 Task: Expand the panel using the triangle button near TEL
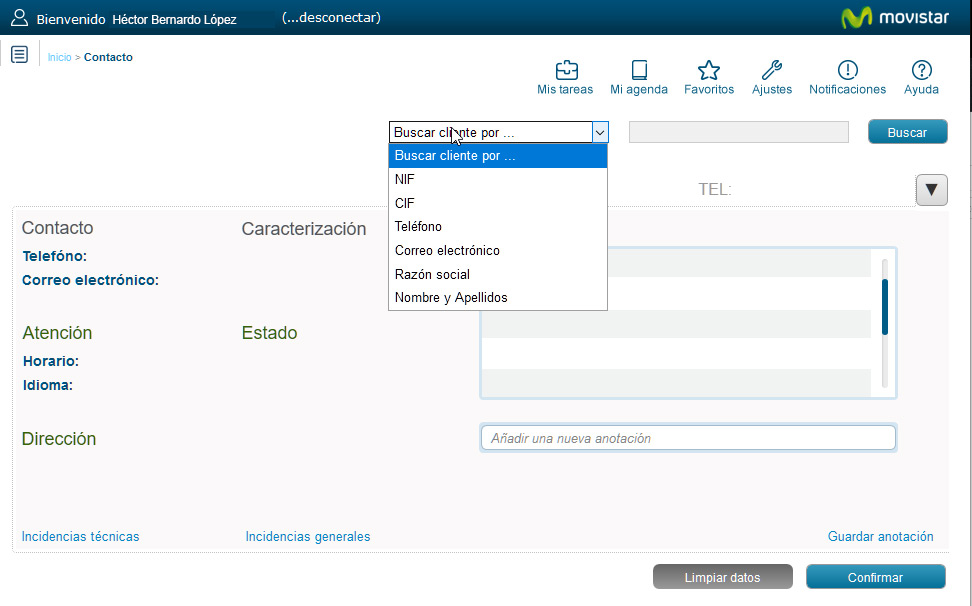tap(931, 189)
